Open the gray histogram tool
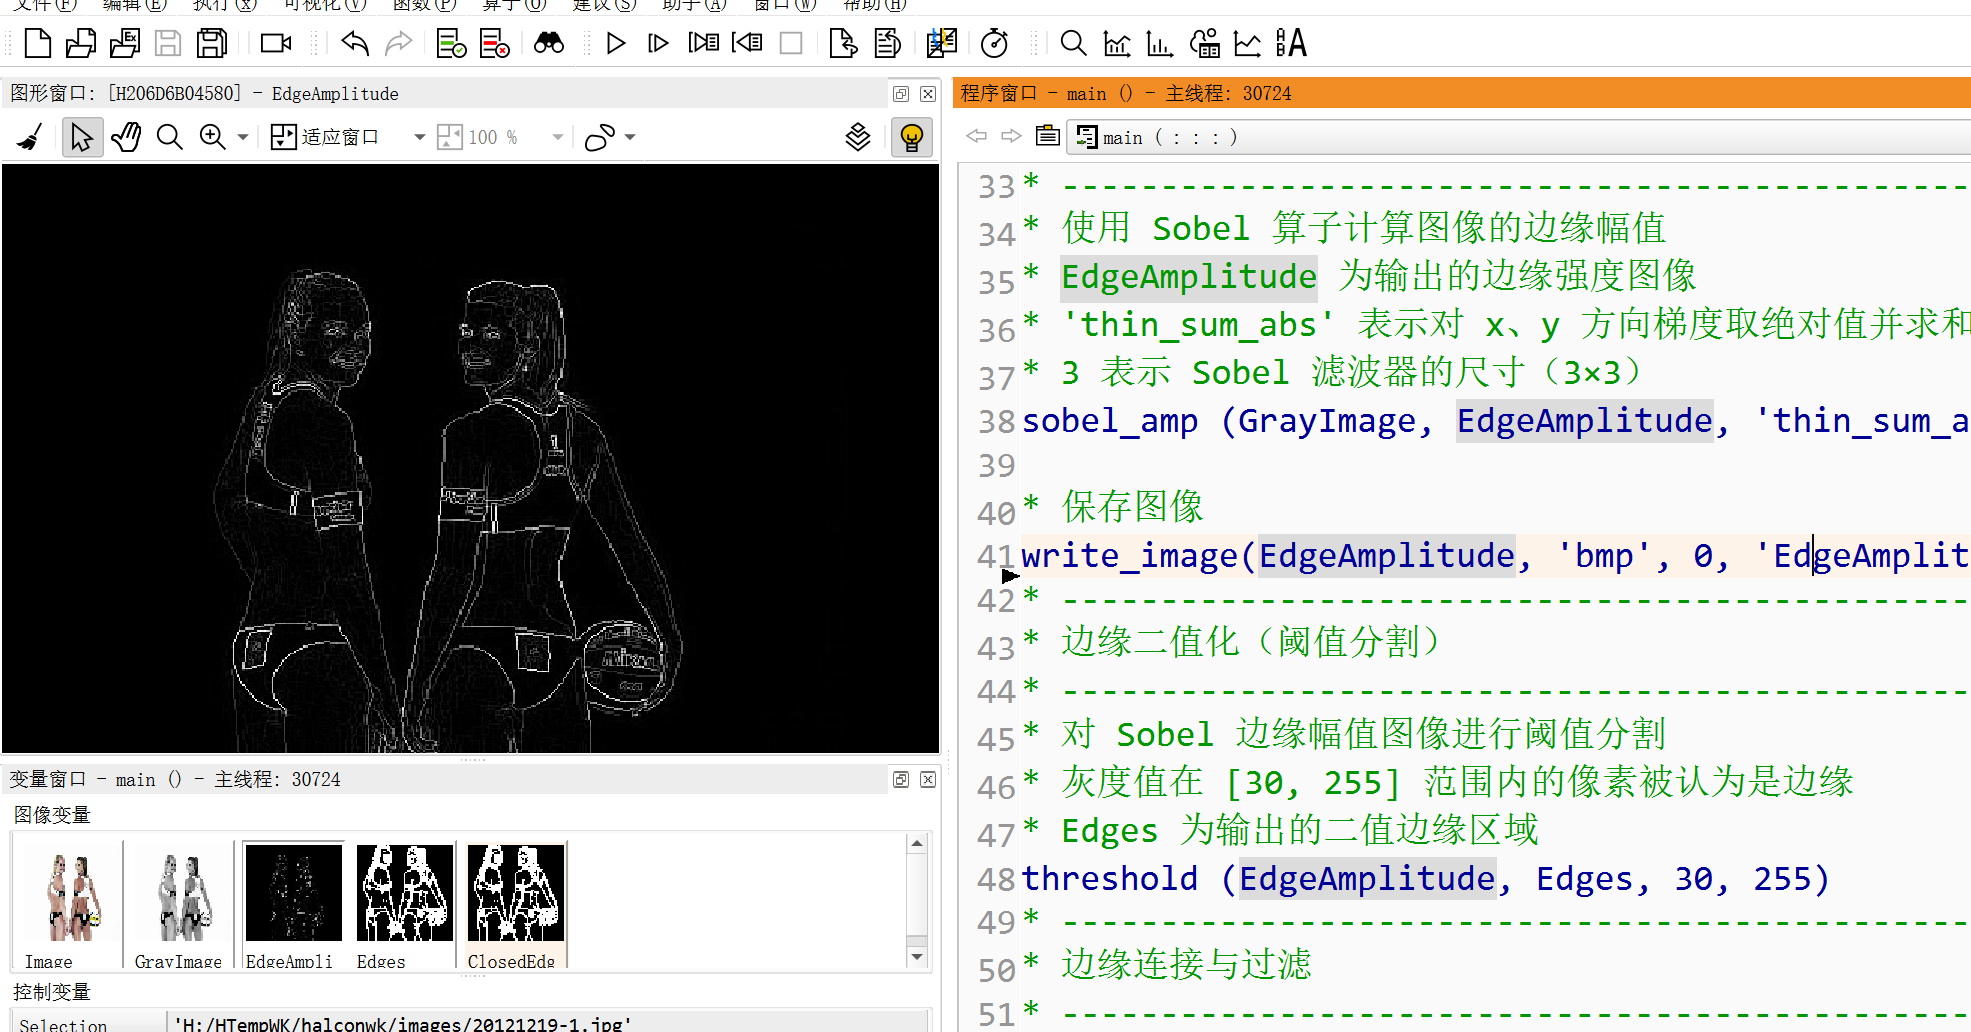Image resolution: width=1971 pixels, height=1032 pixels. click(1117, 43)
